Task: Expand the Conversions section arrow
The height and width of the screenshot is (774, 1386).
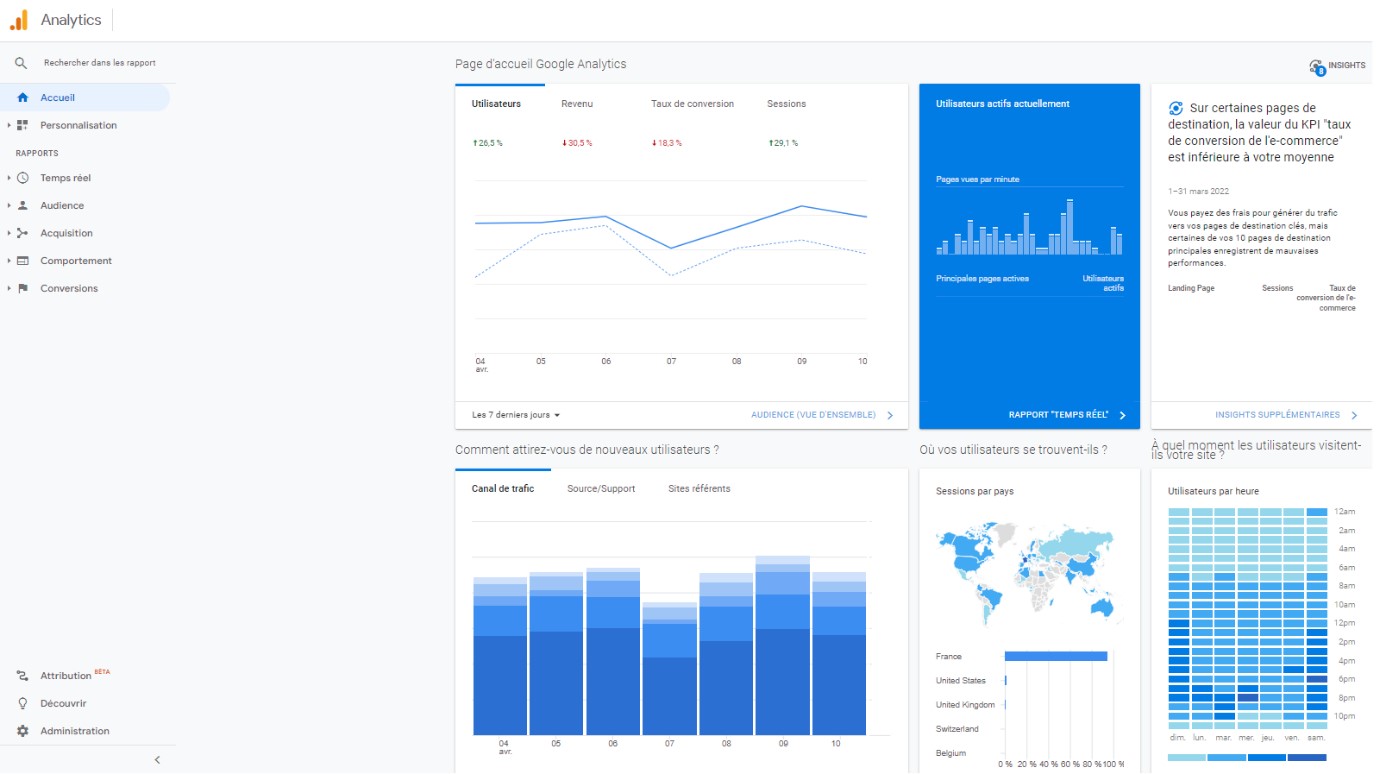Action: click(x=9, y=288)
